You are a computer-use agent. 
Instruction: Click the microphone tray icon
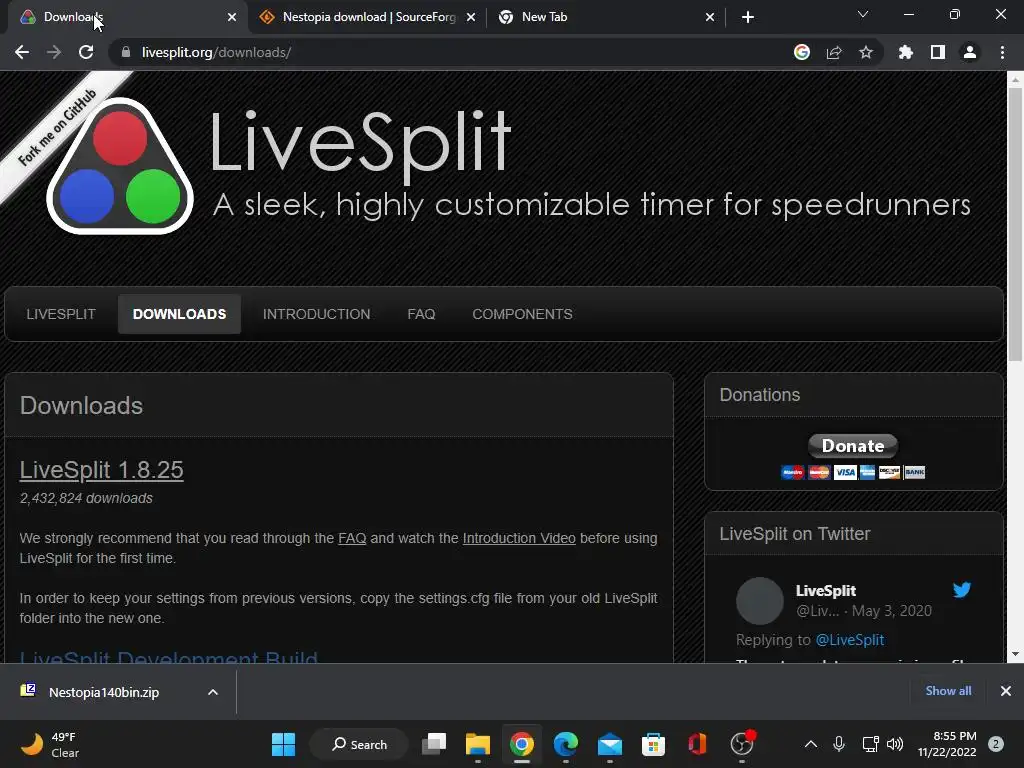[x=839, y=744]
